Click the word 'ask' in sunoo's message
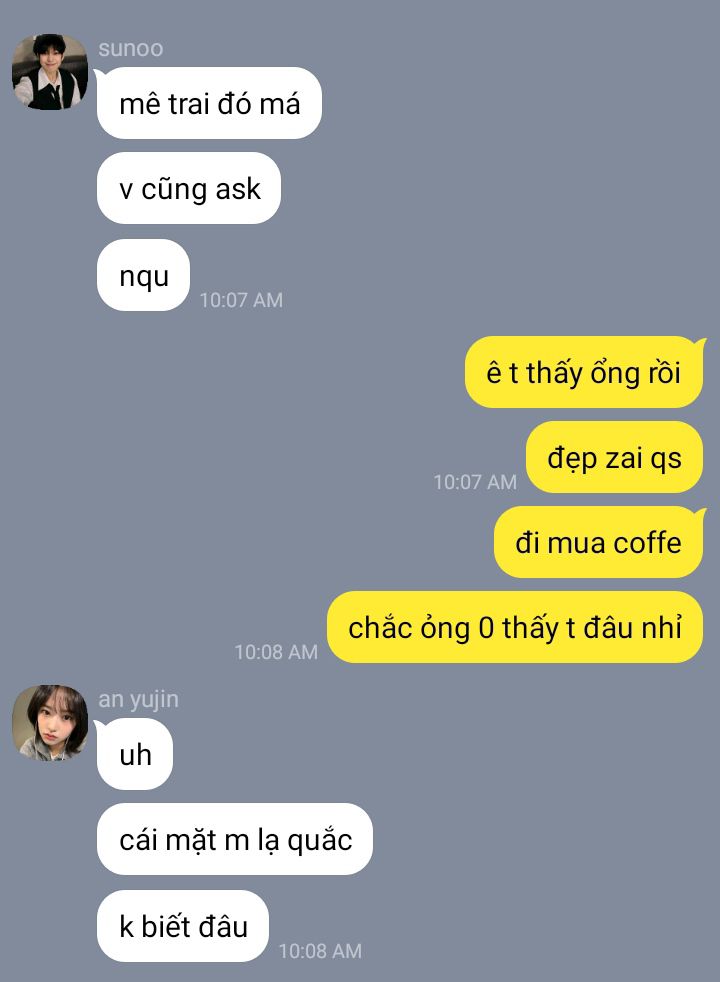This screenshot has height=982, width=720. [x=238, y=189]
